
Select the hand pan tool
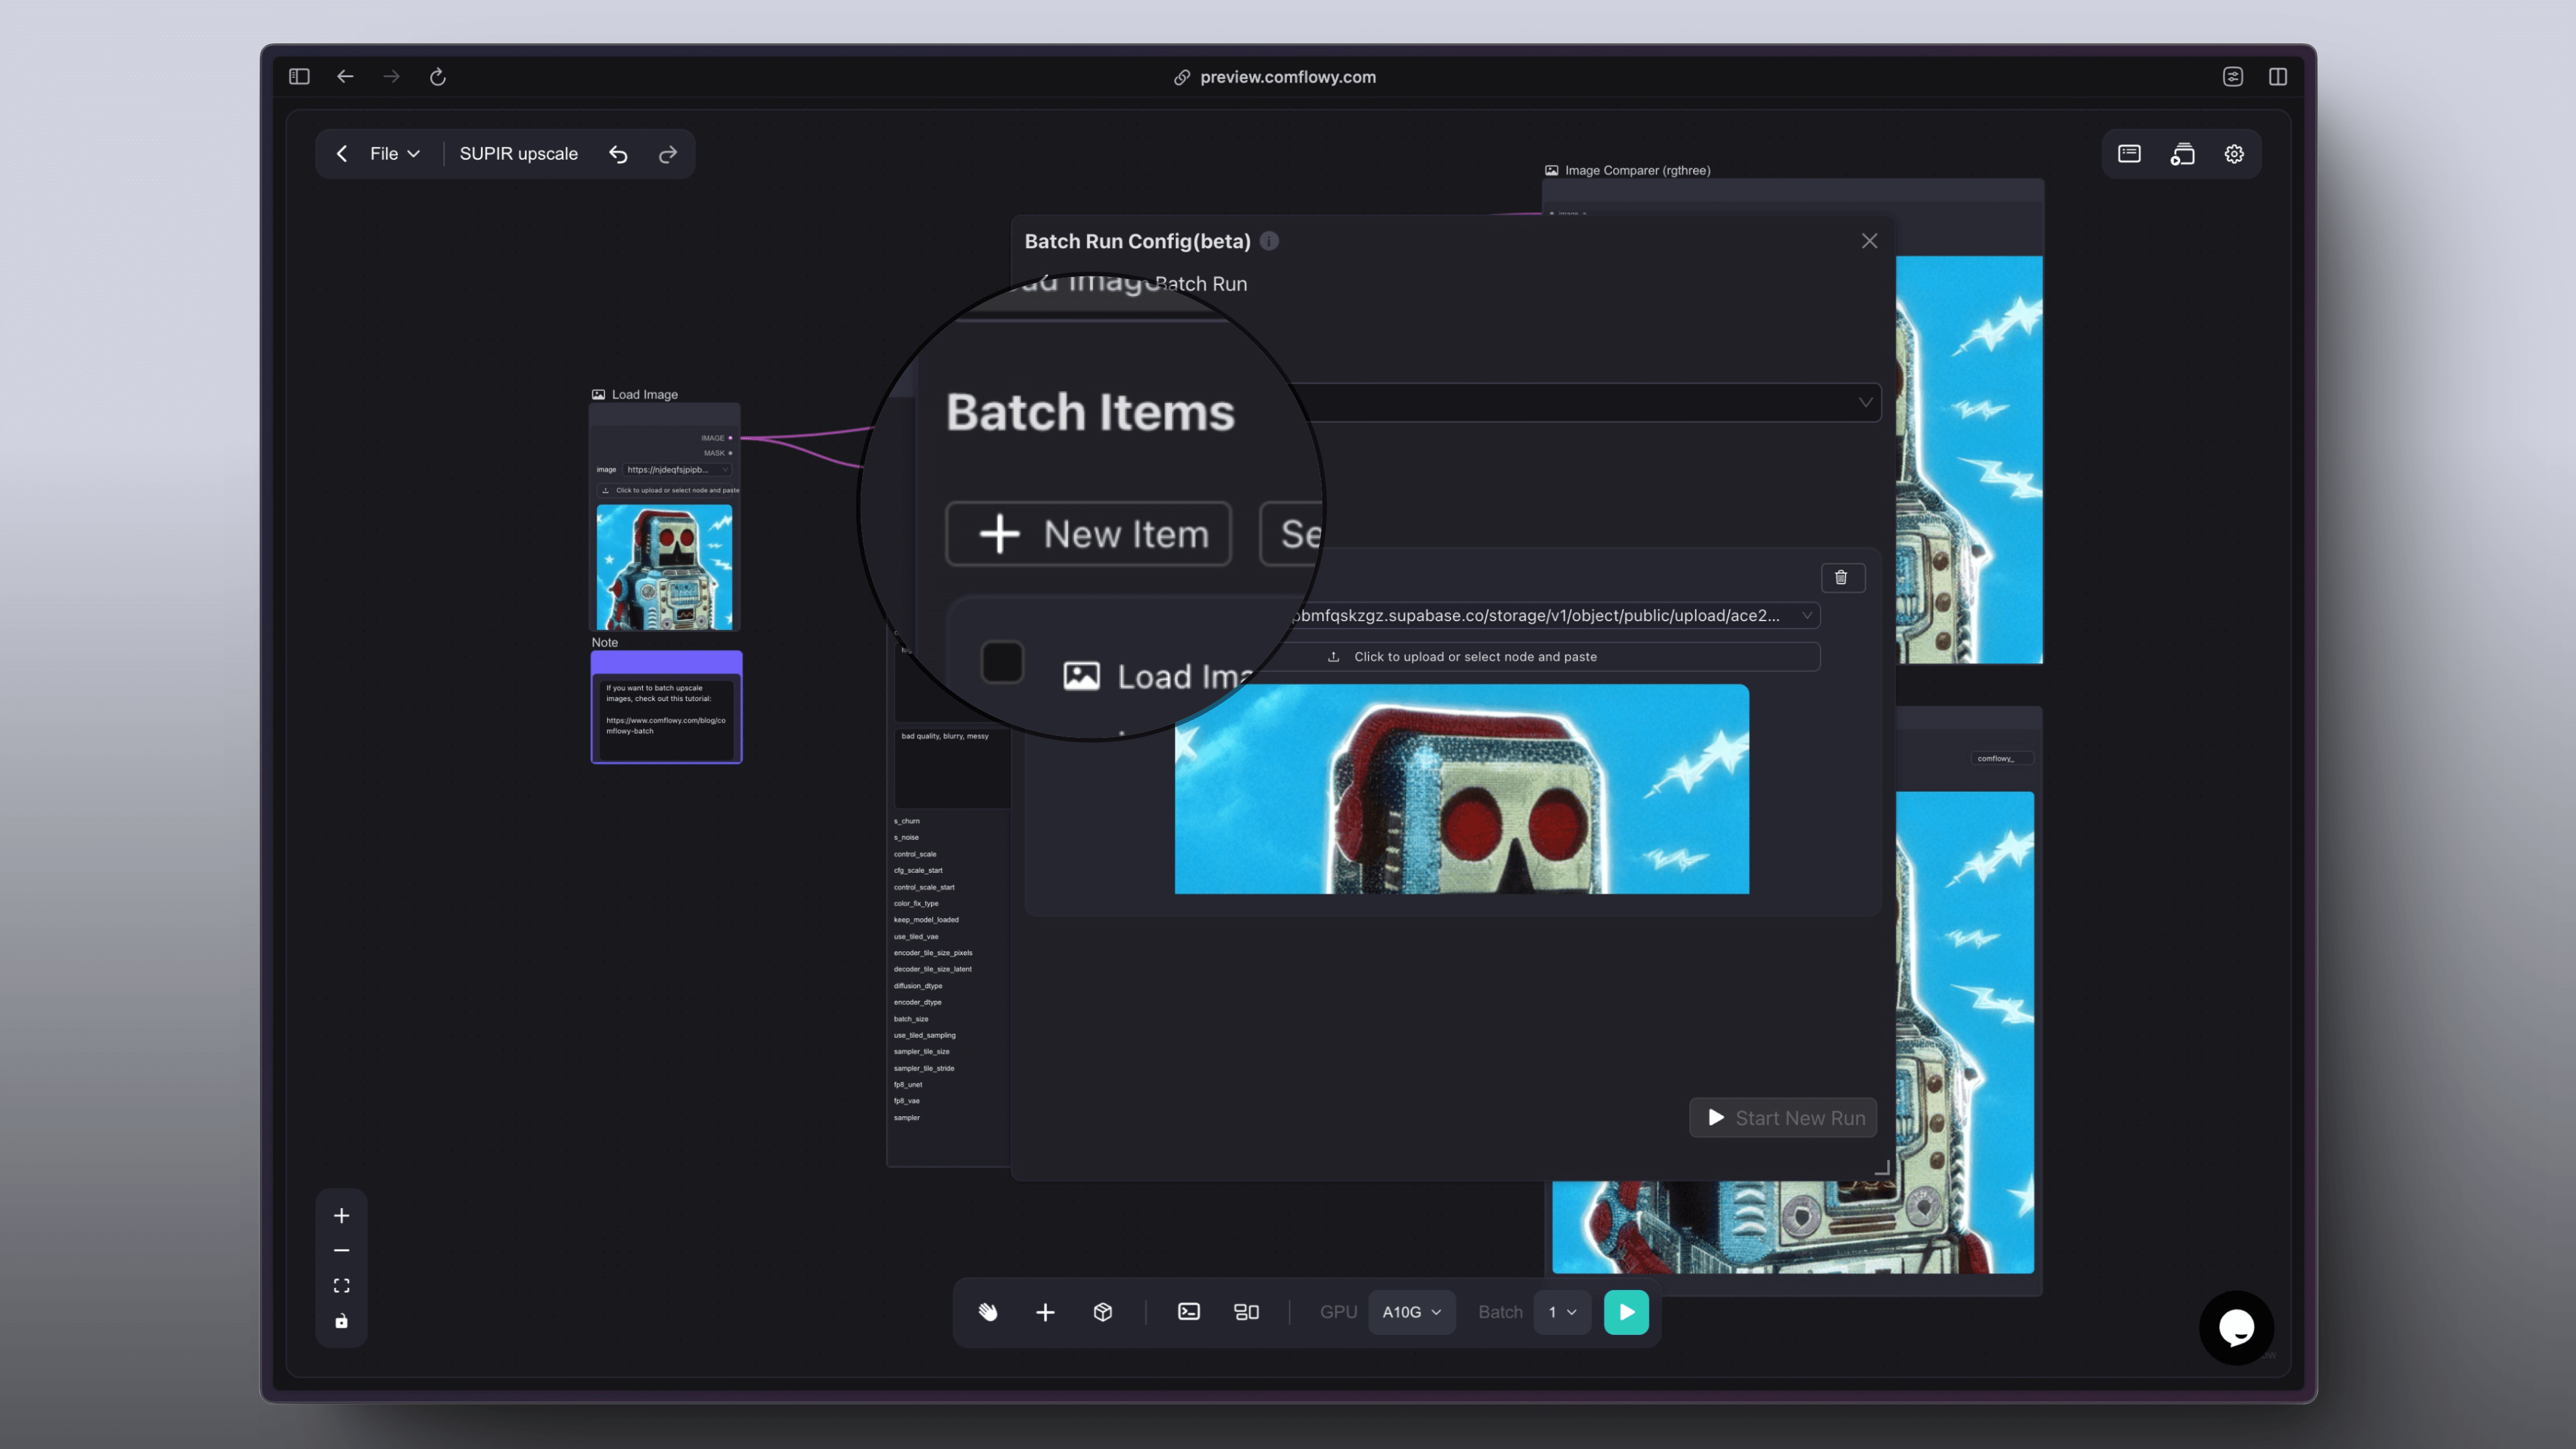coord(988,1312)
